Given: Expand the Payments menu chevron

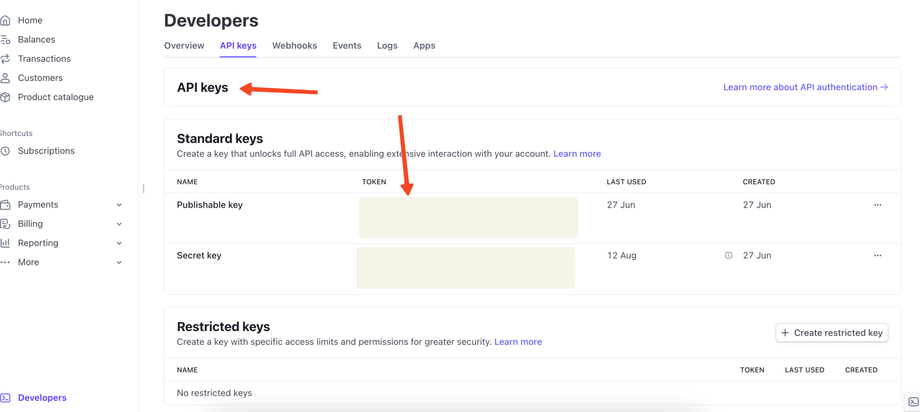Looking at the screenshot, I should pyautogui.click(x=119, y=205).
